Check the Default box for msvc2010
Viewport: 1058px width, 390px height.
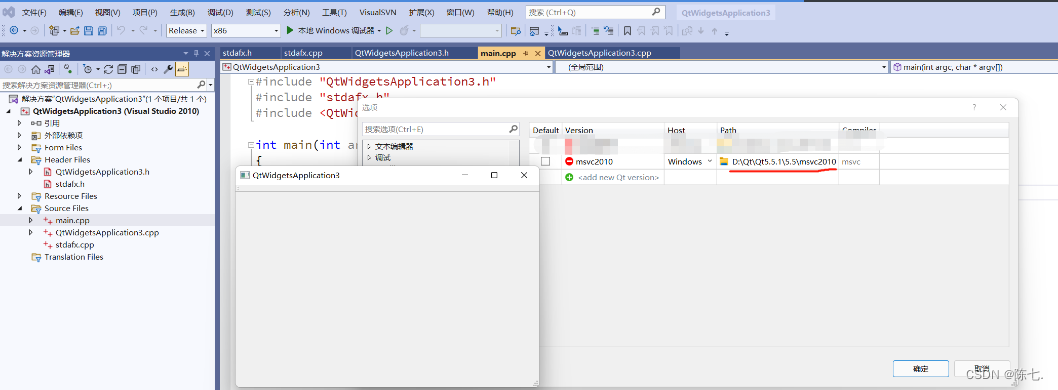[545, 162]
